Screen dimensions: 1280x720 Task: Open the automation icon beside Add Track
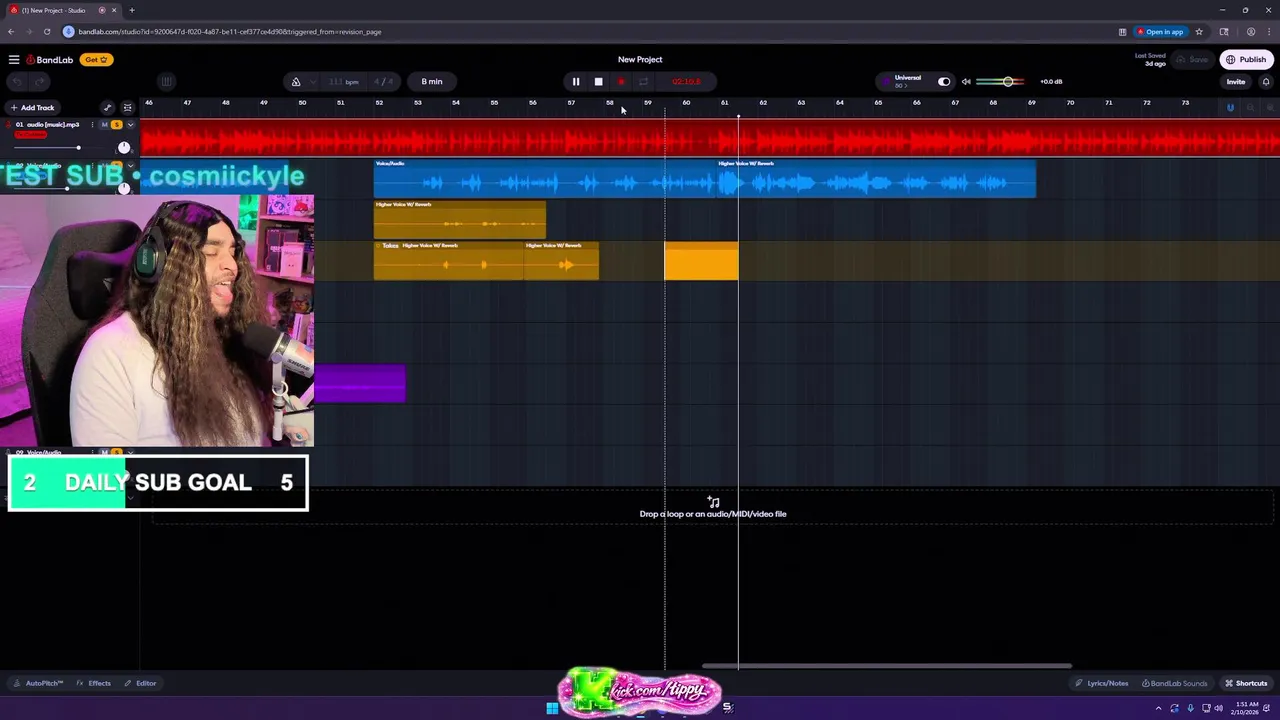(x=107, y=108)
